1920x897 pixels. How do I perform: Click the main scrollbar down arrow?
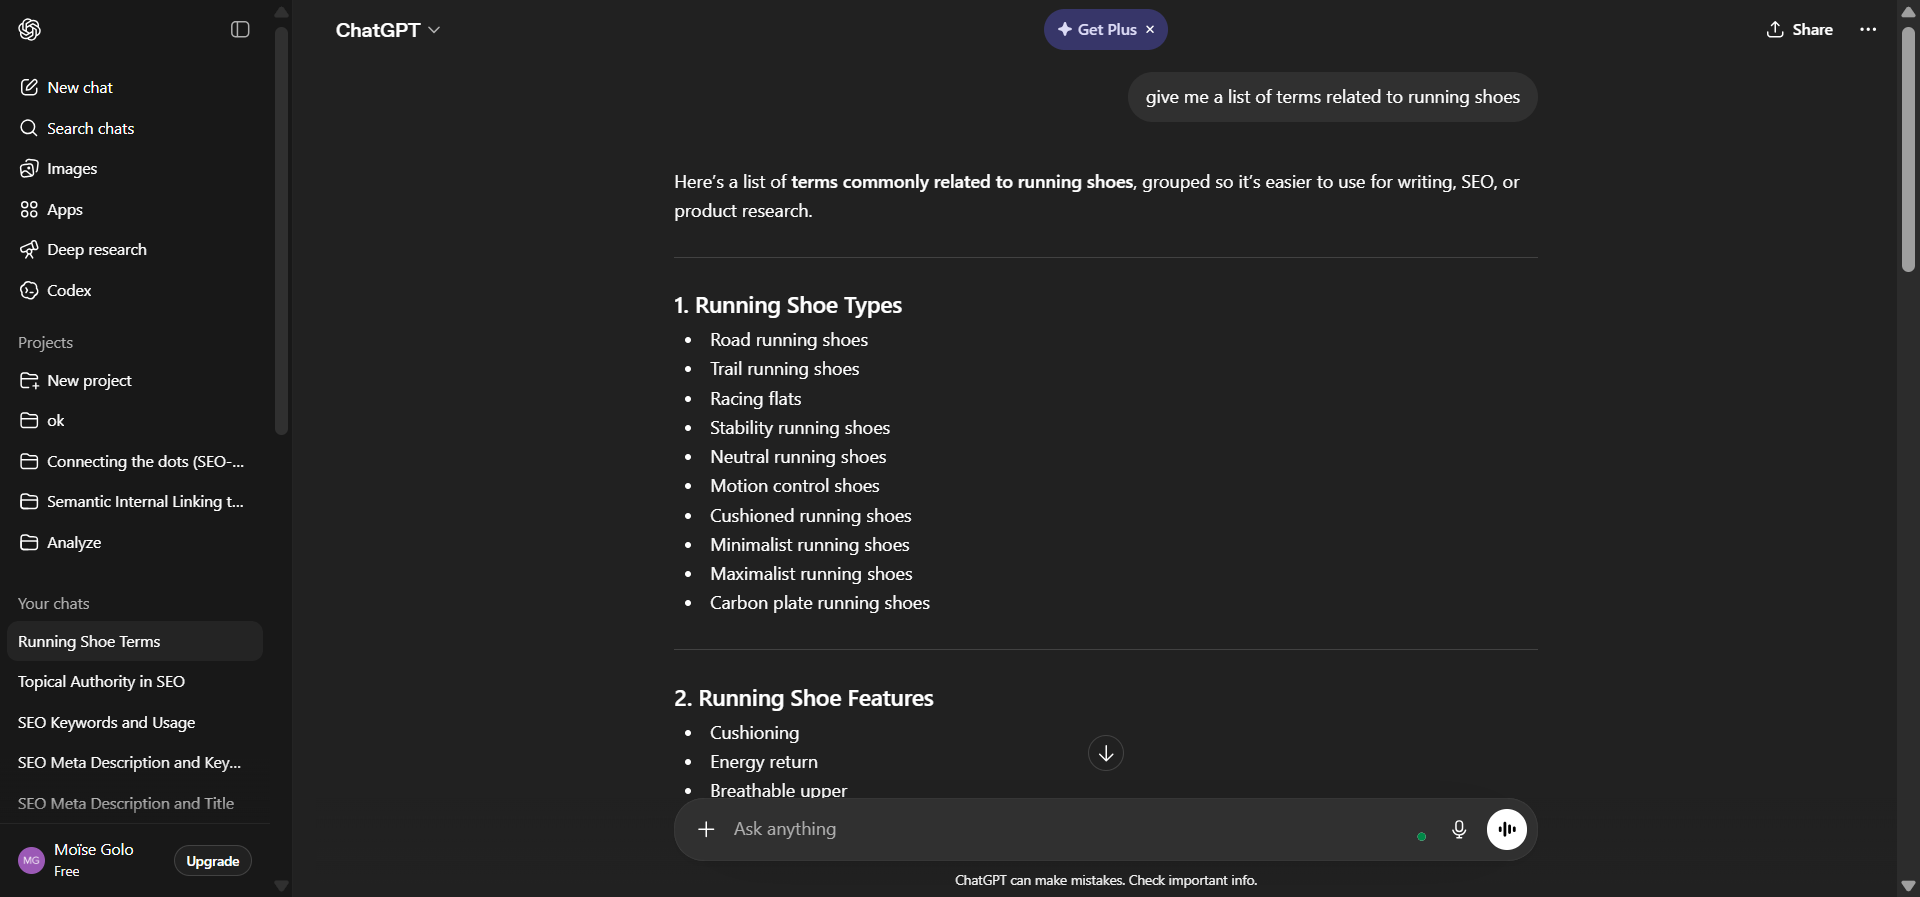pyautogui.click(x=1908, y=886)
